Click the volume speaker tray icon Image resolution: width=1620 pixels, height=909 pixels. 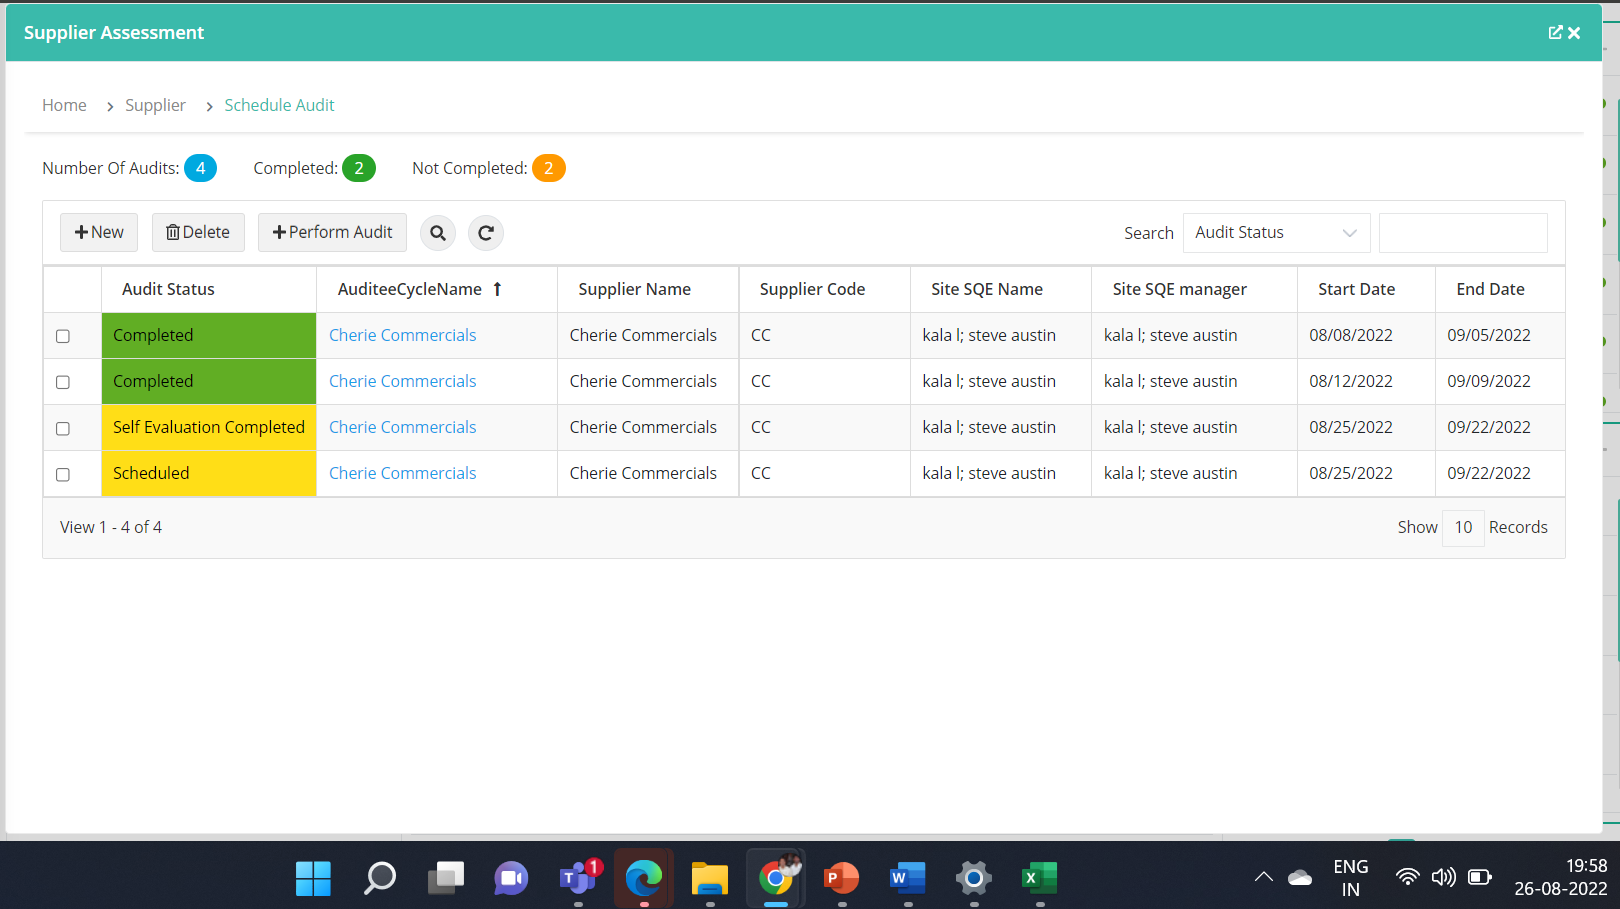coord(1443,877)
